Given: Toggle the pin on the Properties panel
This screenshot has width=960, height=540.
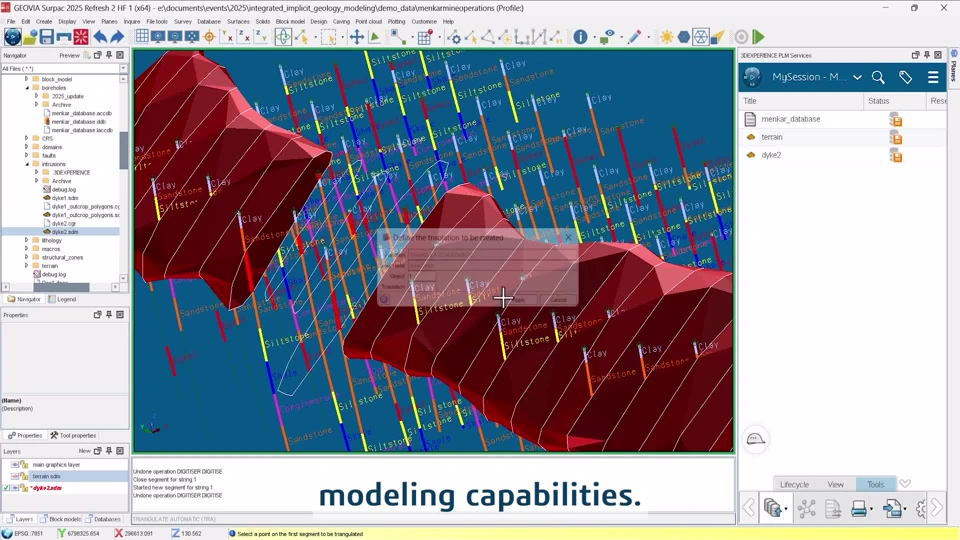Looking at the screenshot, I should pos(109,315).
